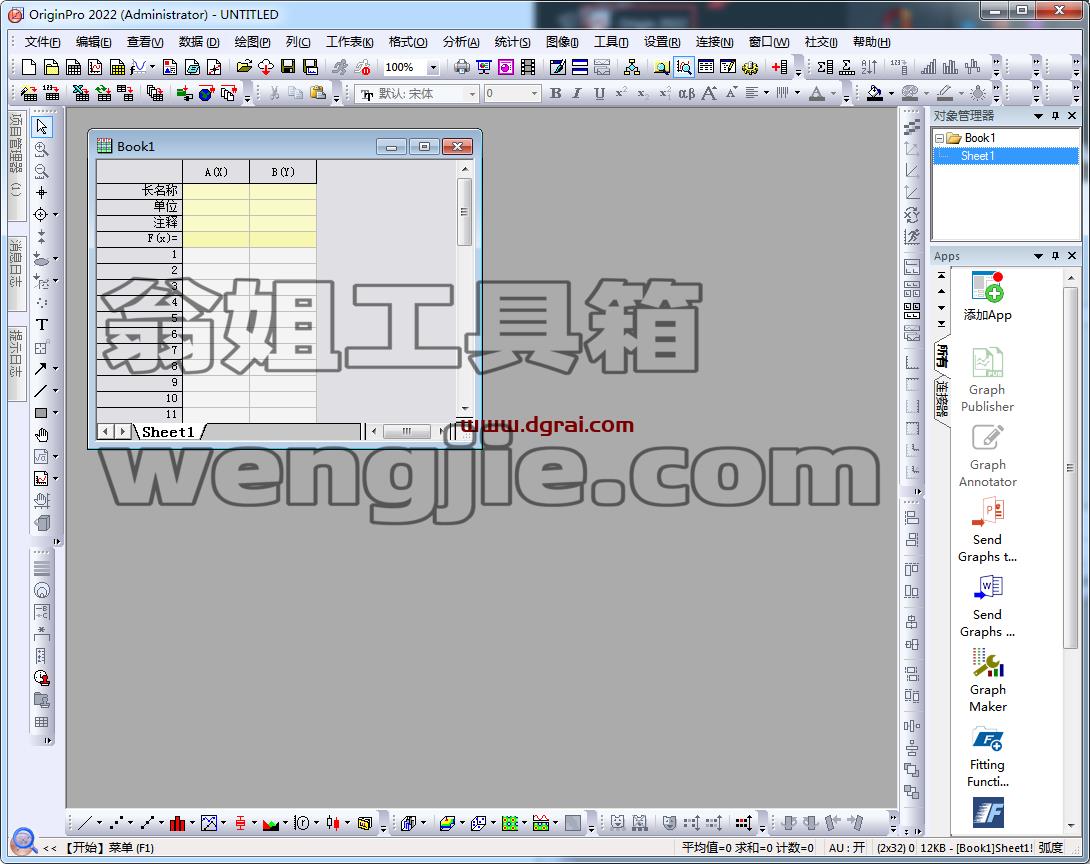The height and width of the screenshot is (864, 1090).
Task: Toggle superscript formatting
Action: [621, 93]
